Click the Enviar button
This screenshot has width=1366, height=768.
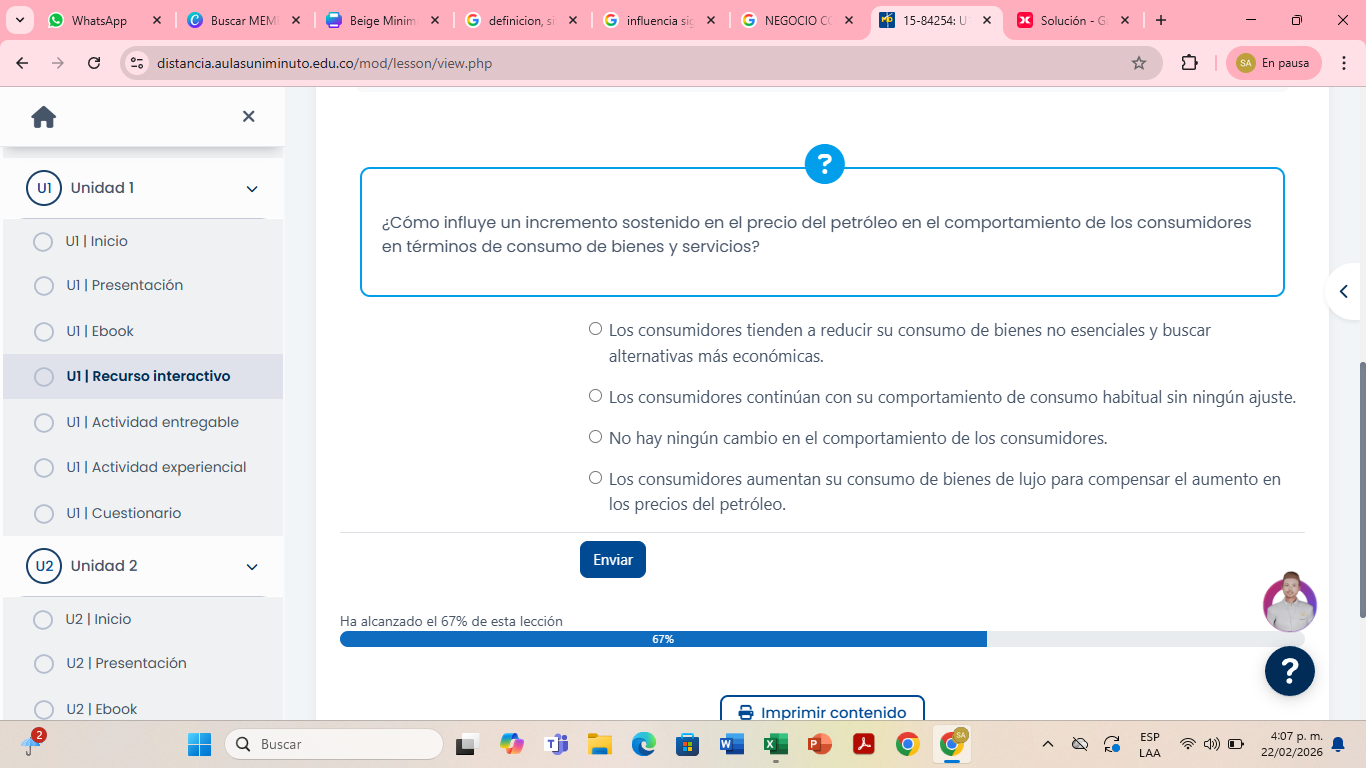[612, 560]
